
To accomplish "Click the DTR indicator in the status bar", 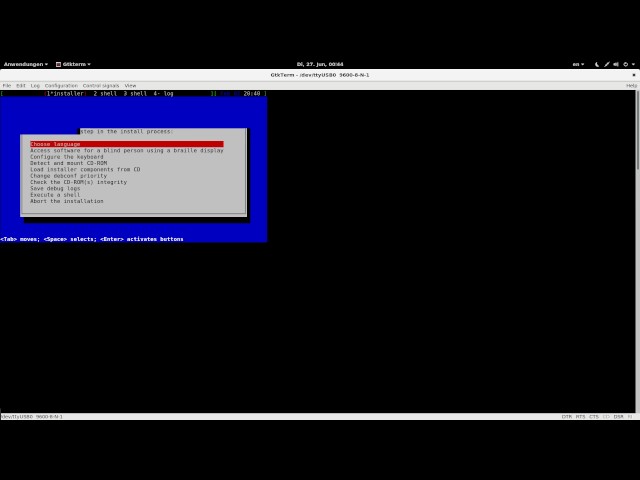I will point(567,417).
